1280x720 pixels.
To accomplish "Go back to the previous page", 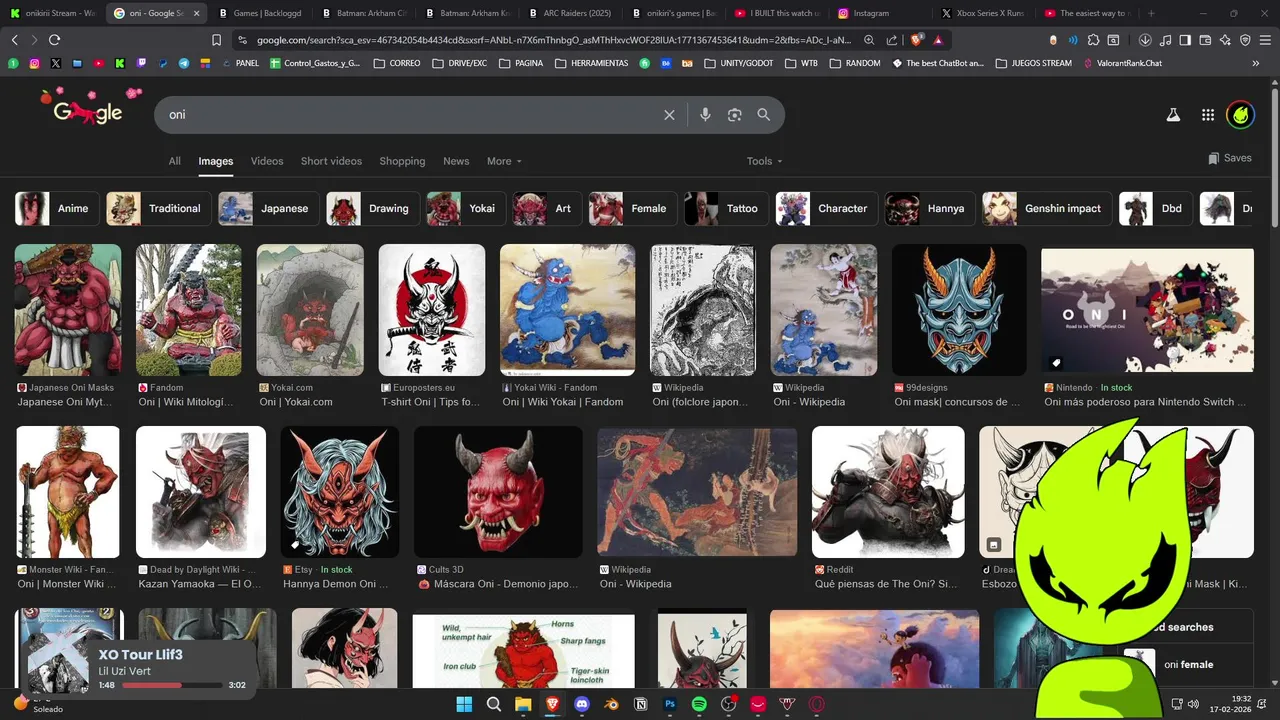I will pos(14,40).
